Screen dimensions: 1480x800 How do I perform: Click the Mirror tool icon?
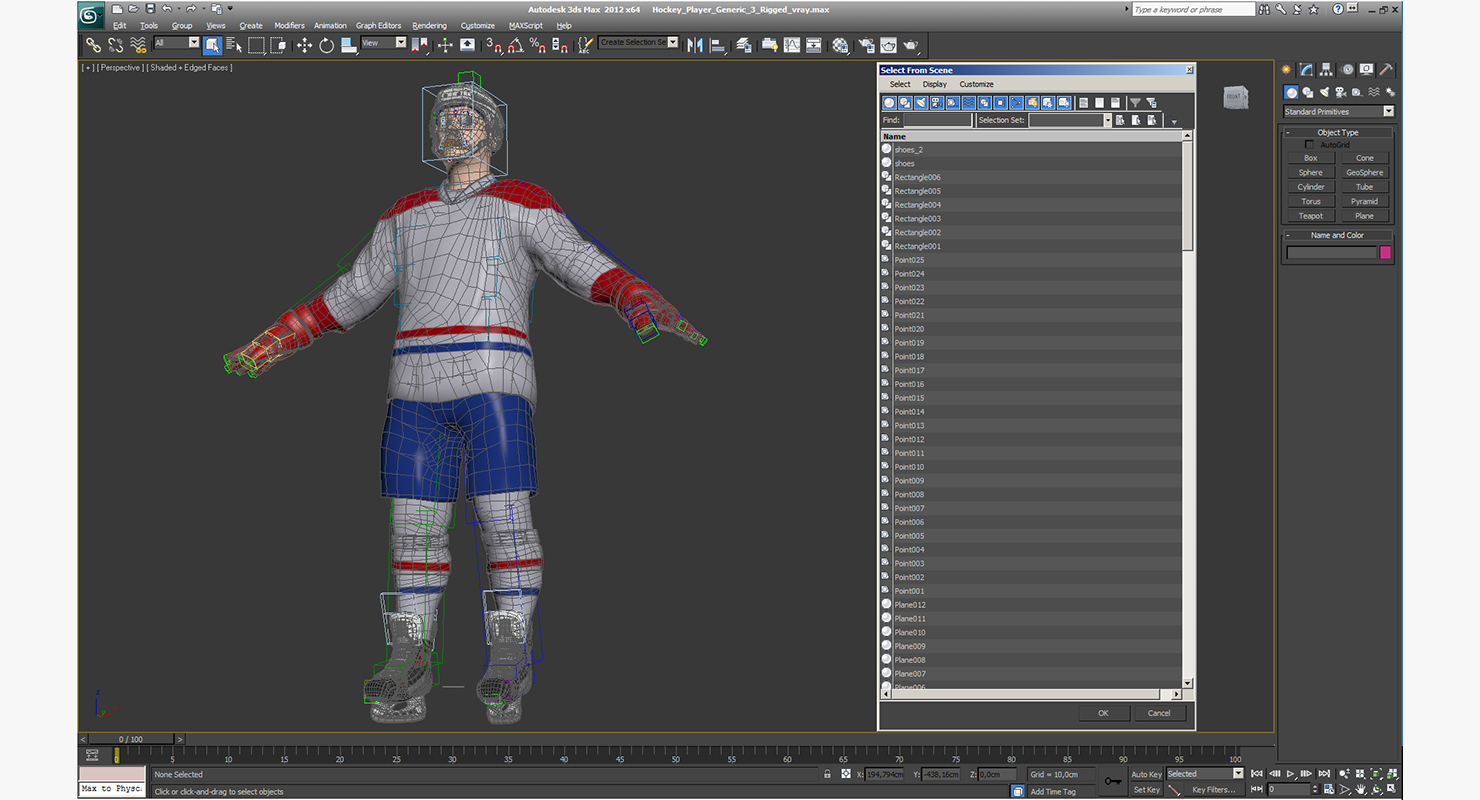pyautogui.click(x=696, y=45)
